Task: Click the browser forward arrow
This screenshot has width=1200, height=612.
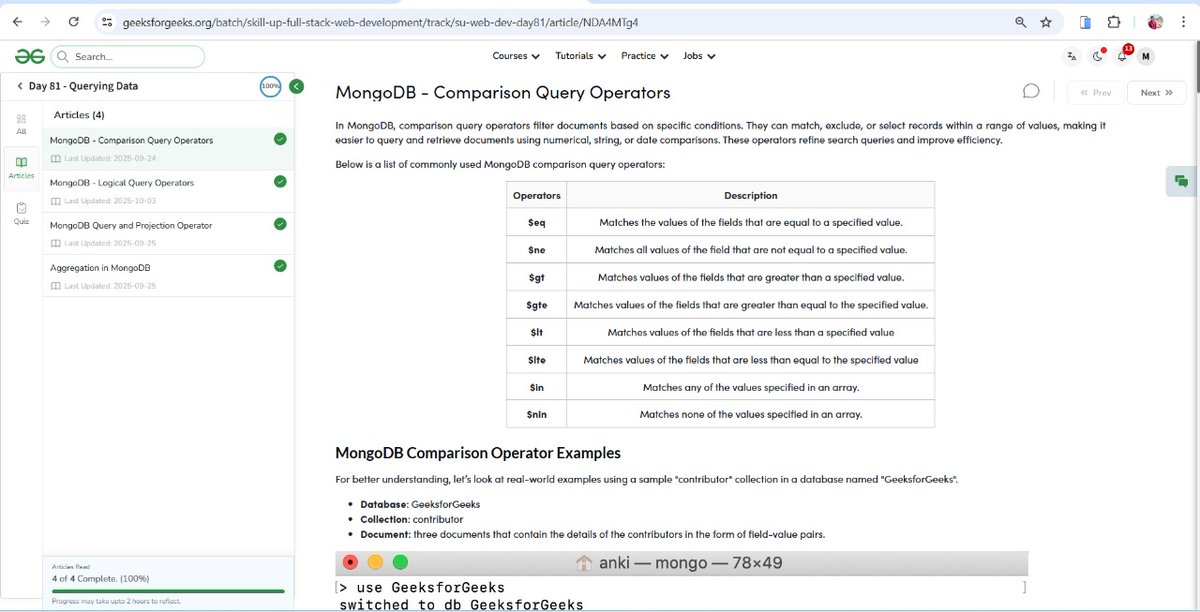Action: click(x=46, y=21)
